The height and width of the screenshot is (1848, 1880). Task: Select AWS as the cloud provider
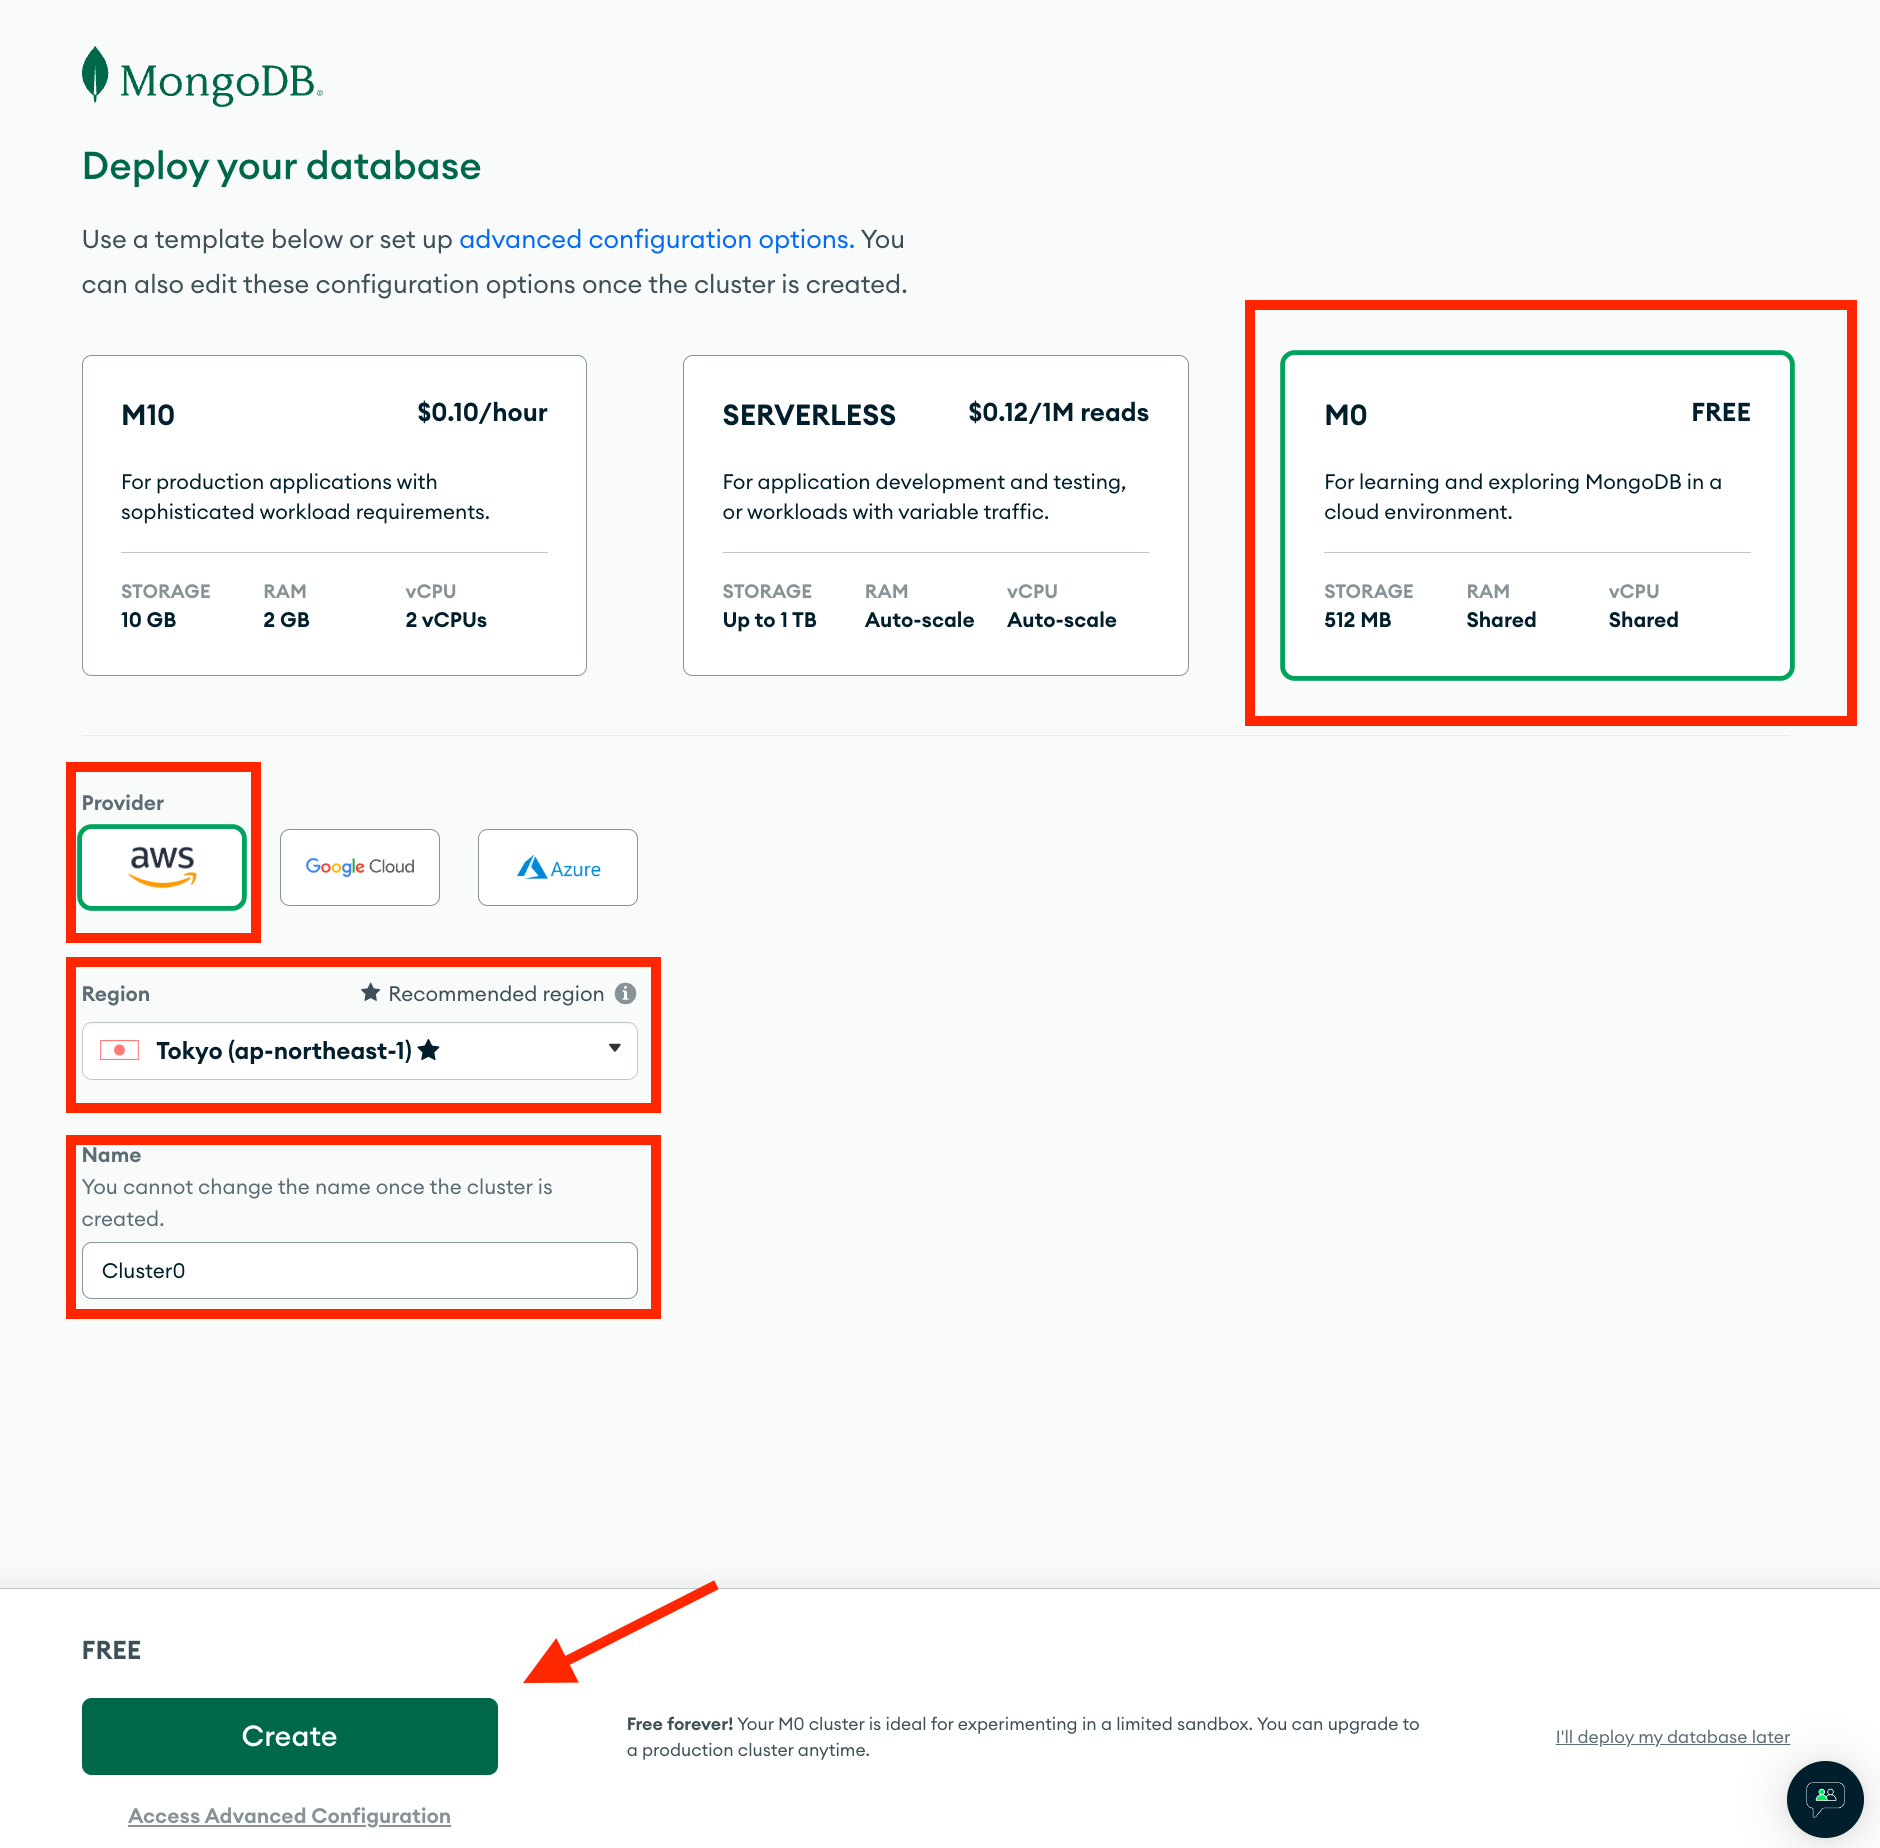[x=162, y=866]
